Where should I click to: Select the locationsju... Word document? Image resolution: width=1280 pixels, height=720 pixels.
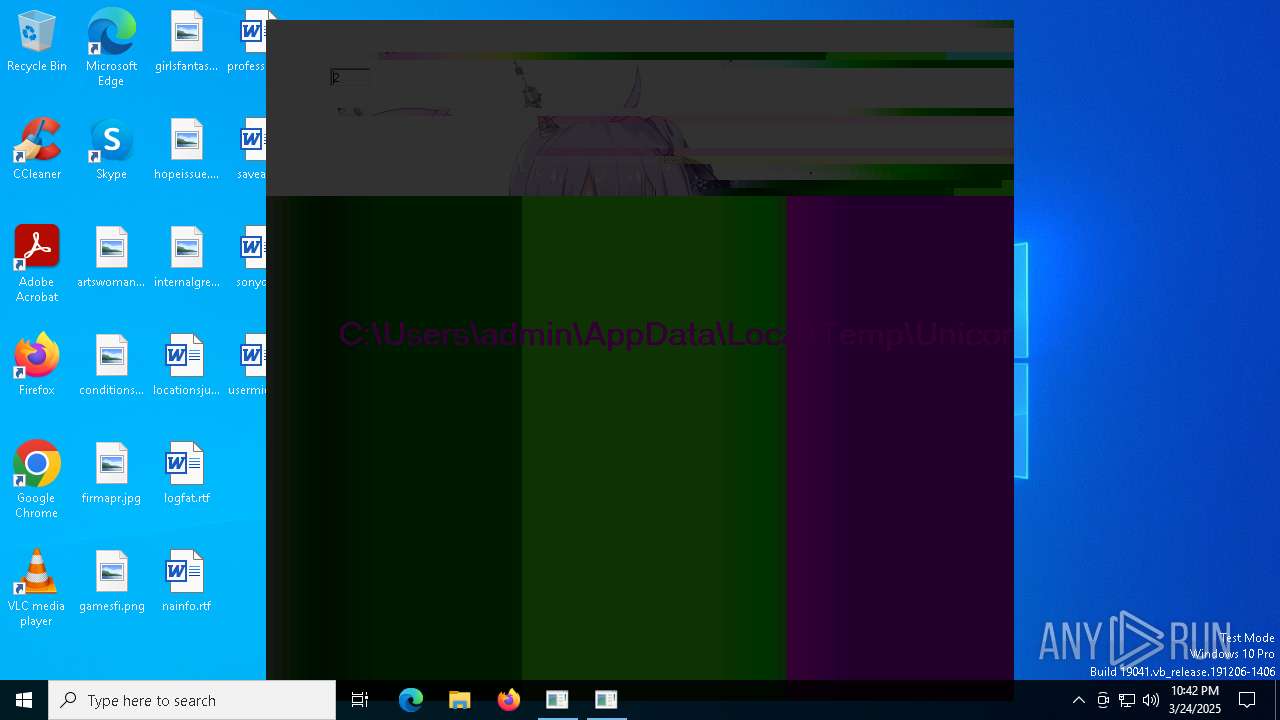coord(186,366)
